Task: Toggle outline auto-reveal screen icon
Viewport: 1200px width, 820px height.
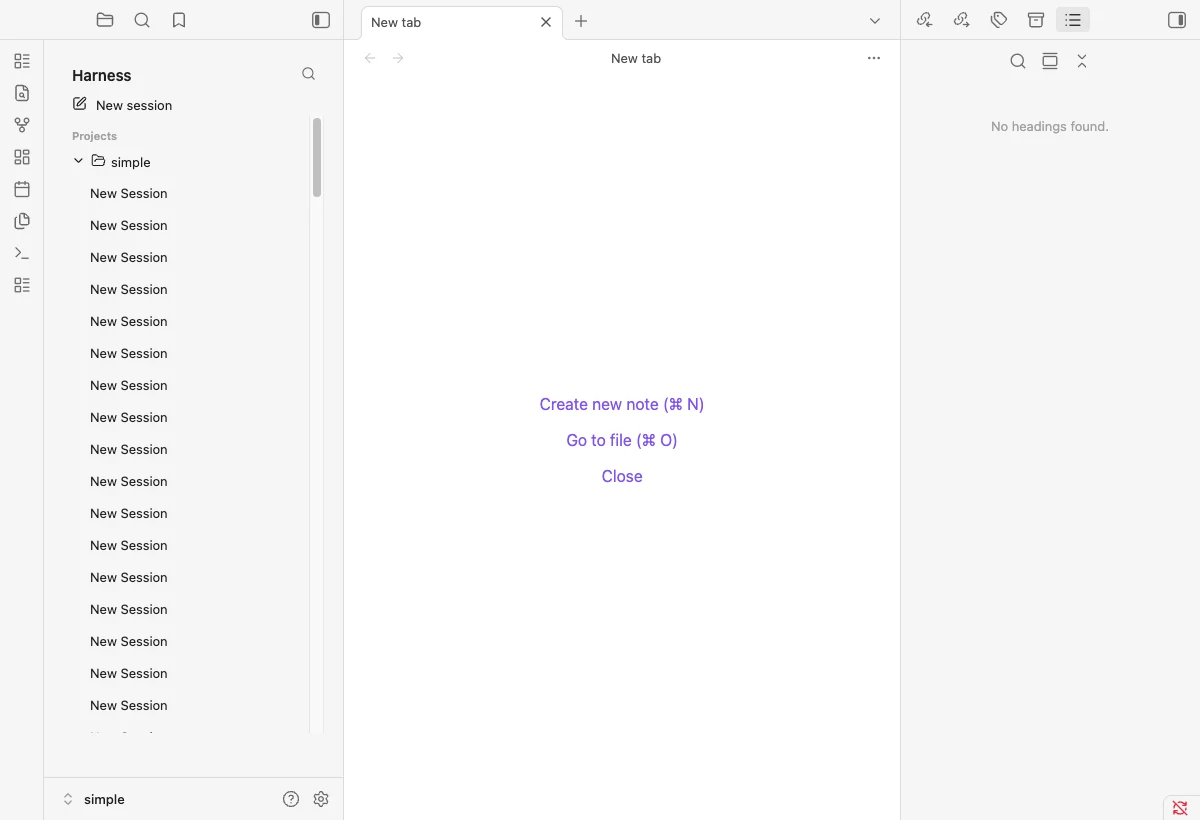Action: 1050,61
